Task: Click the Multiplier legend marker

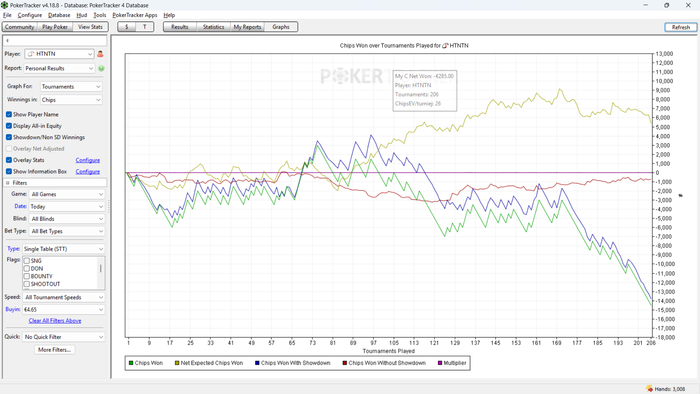Action: (x=440, y=363)
